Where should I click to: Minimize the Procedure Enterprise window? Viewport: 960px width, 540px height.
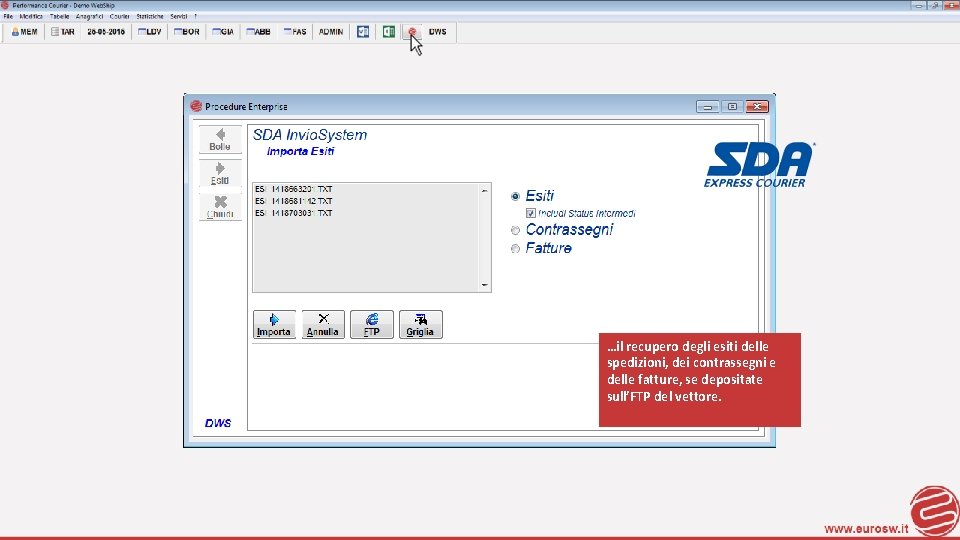(708, 107)
